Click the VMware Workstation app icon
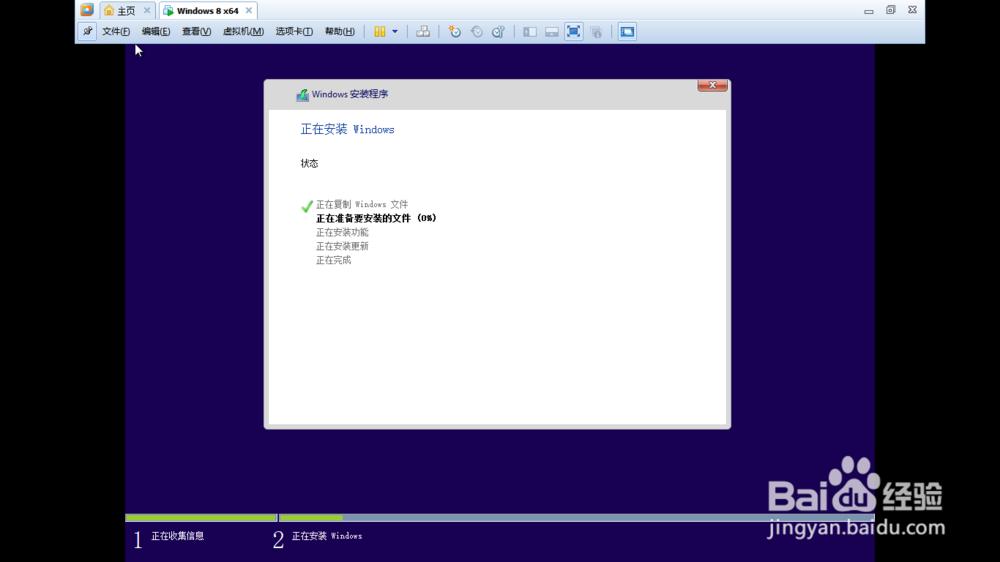Viewport: 1000px width, 562px height. pos(87,10)
